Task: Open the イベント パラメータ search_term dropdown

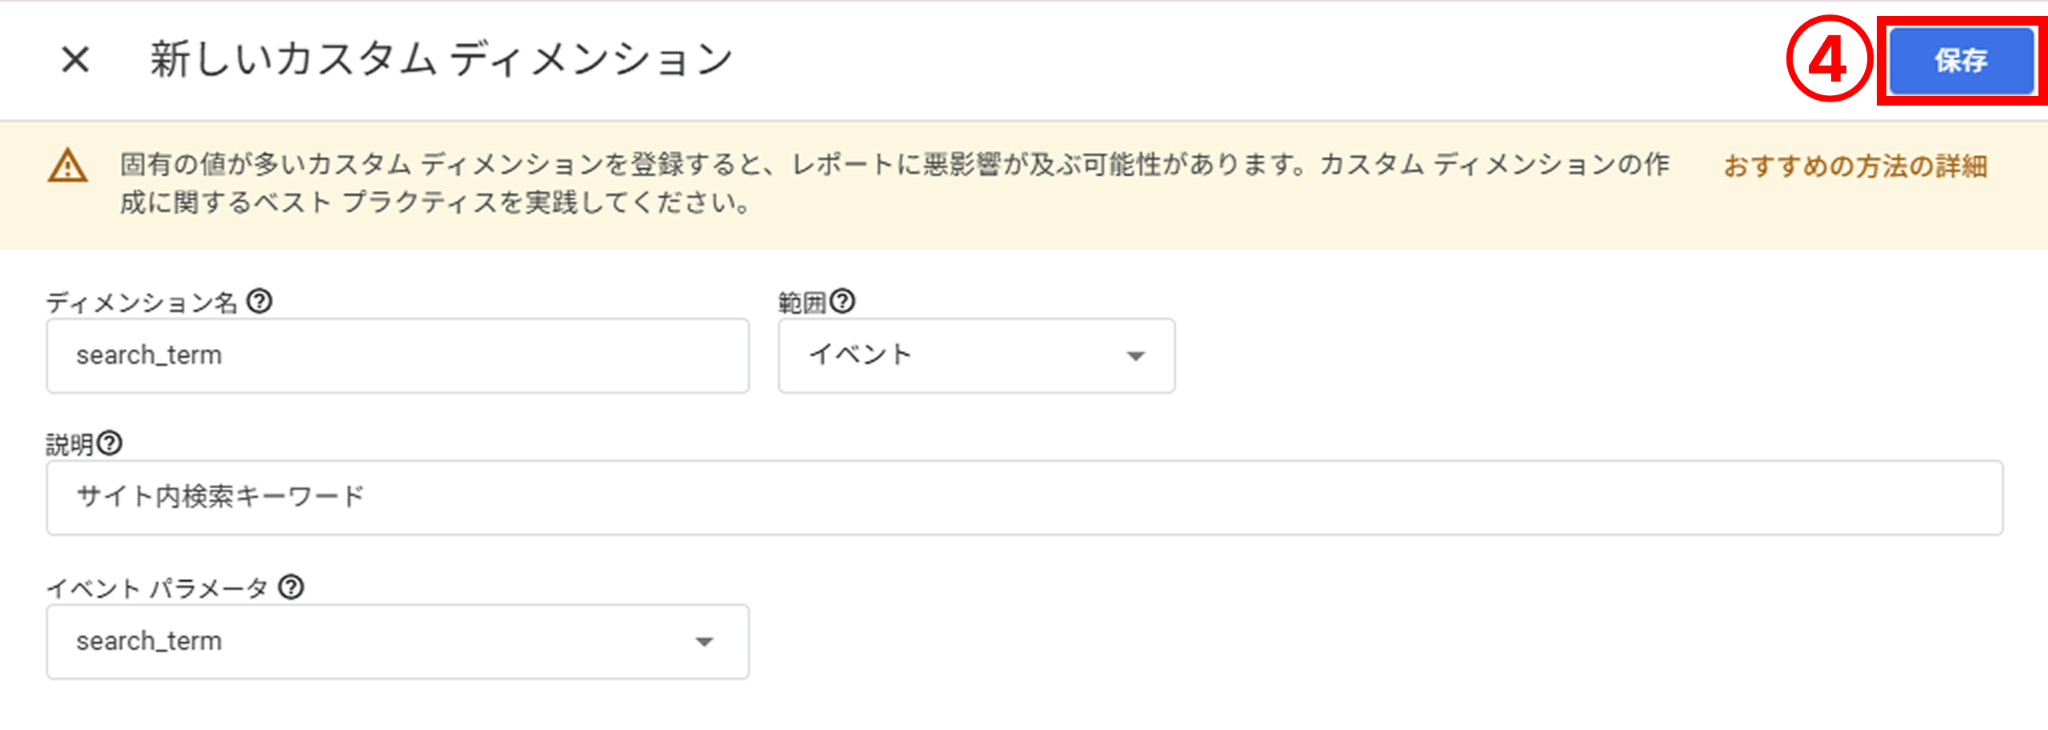Action: coord(398,642)
